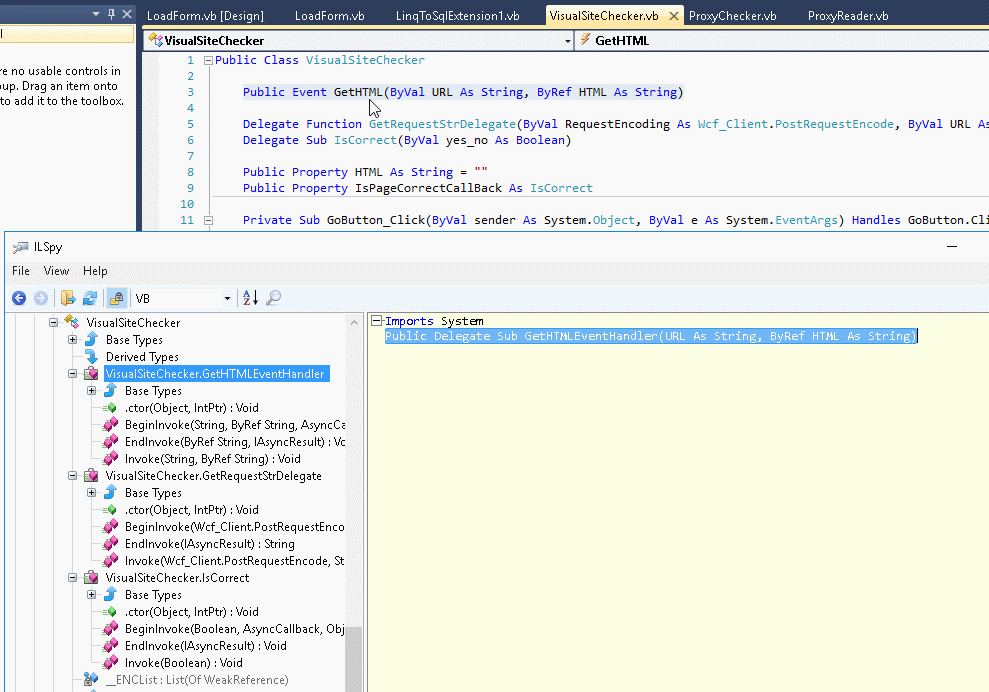This screenshot has height=692, width=989.
Task: Open the ILSpy Search magnifier icon
Action: click(x=273, y=298)
